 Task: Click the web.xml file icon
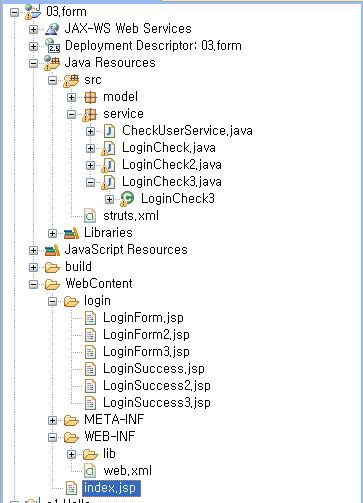point(90,471)
